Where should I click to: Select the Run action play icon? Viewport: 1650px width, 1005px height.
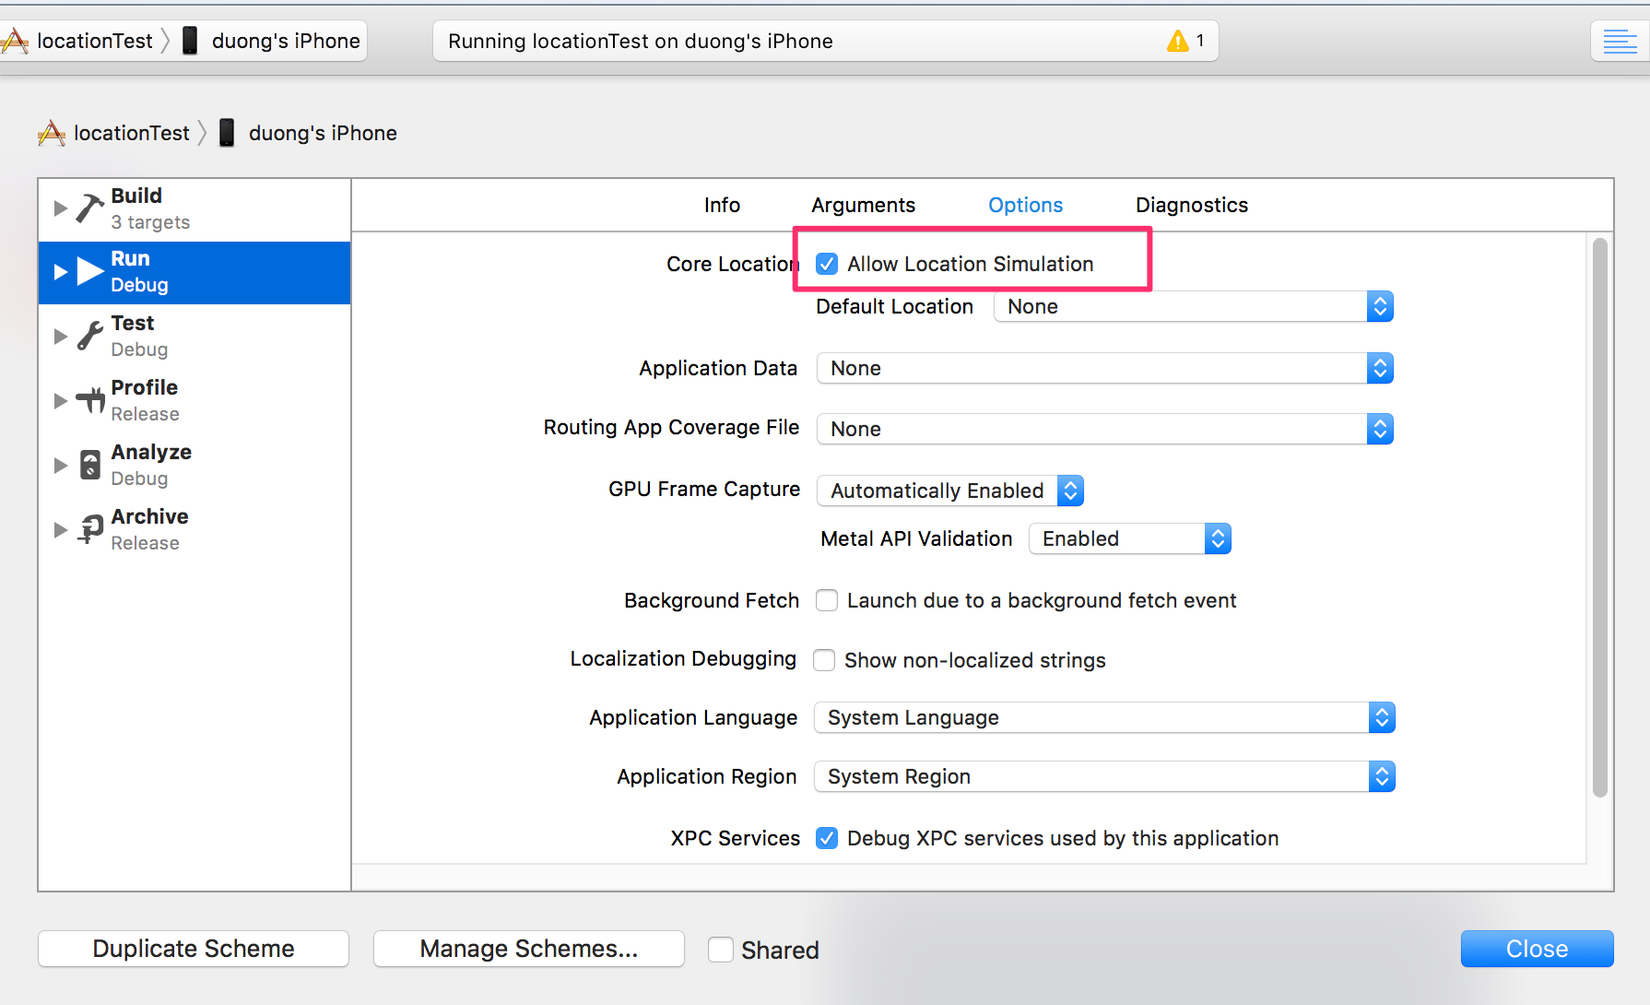coord(88,270)
